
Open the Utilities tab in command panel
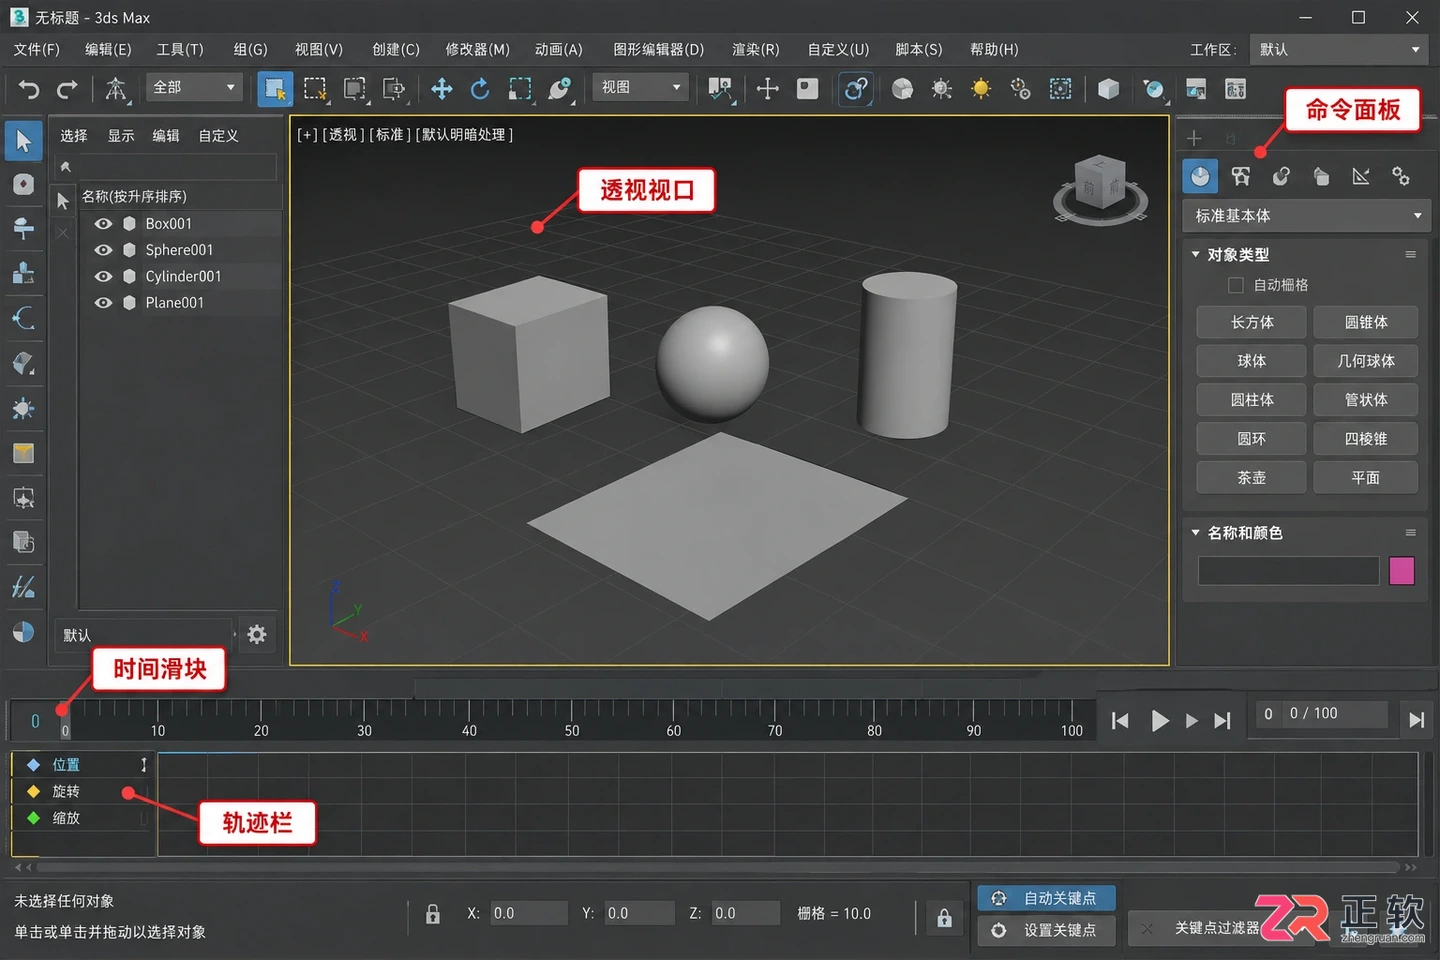1401,176
